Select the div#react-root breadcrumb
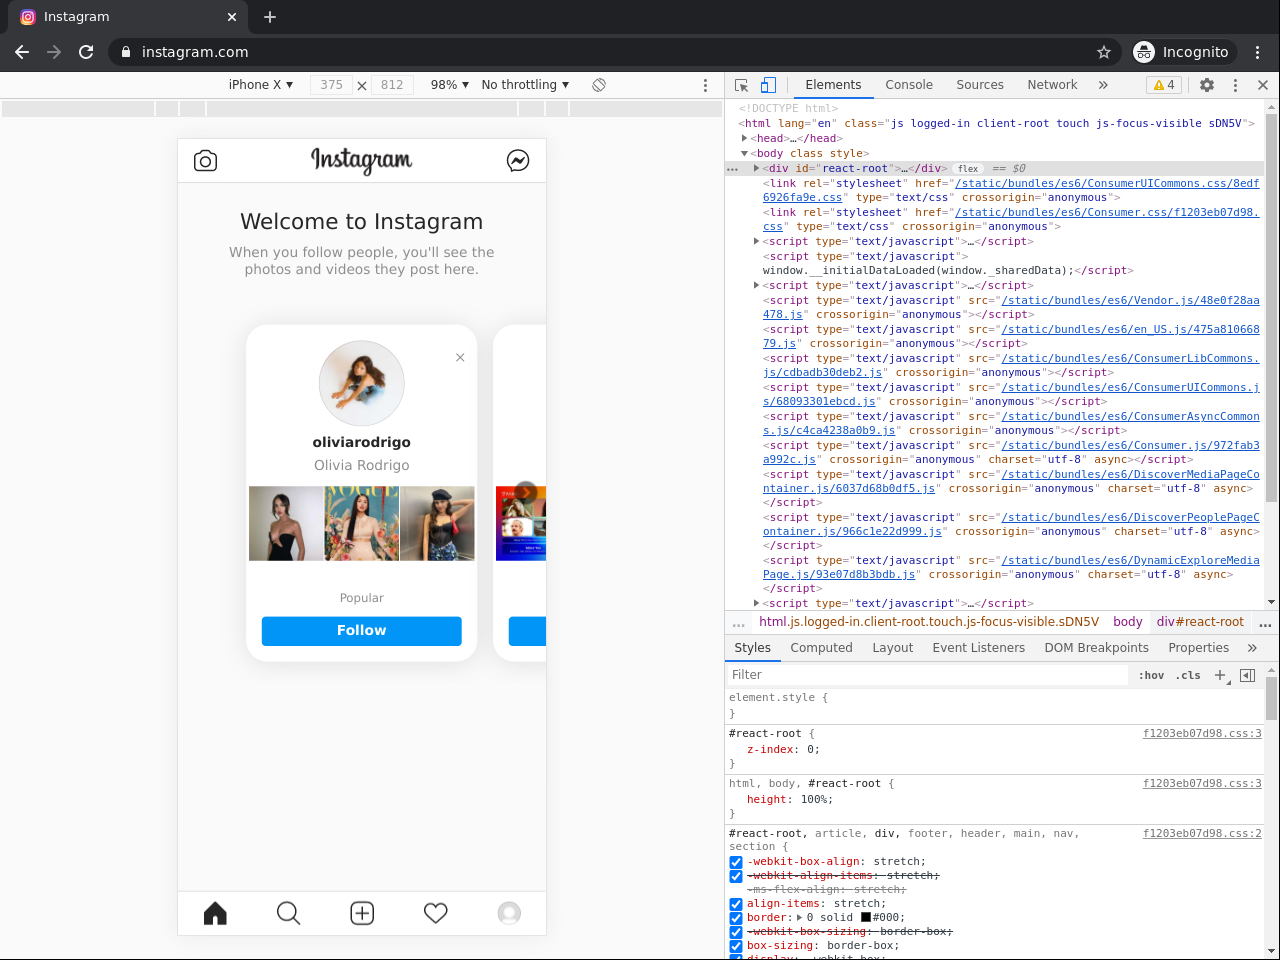The height and width of the screenshot is (960, 1280). [1200, 622]
